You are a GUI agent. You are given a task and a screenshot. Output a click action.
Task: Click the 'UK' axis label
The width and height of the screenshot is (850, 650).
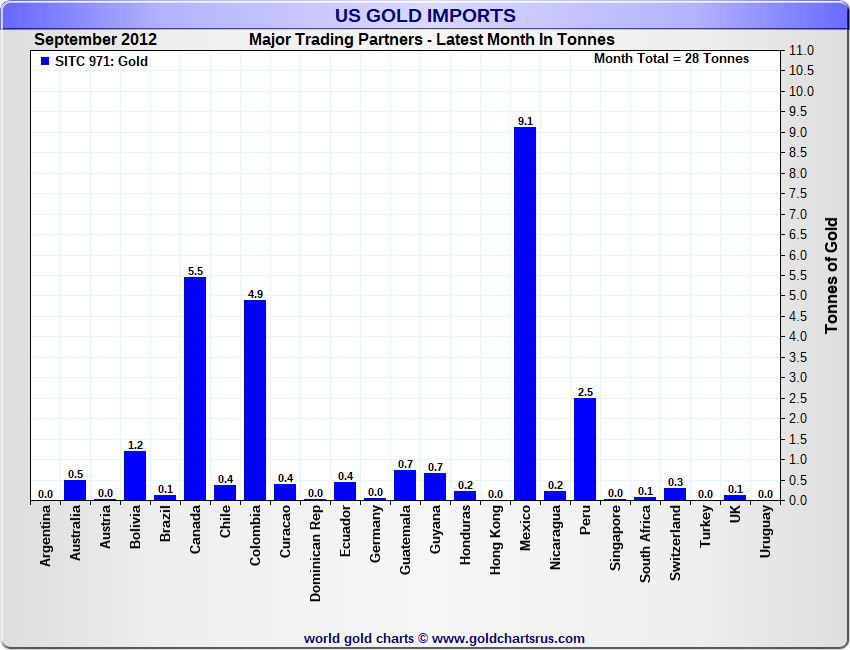[735, 514]
